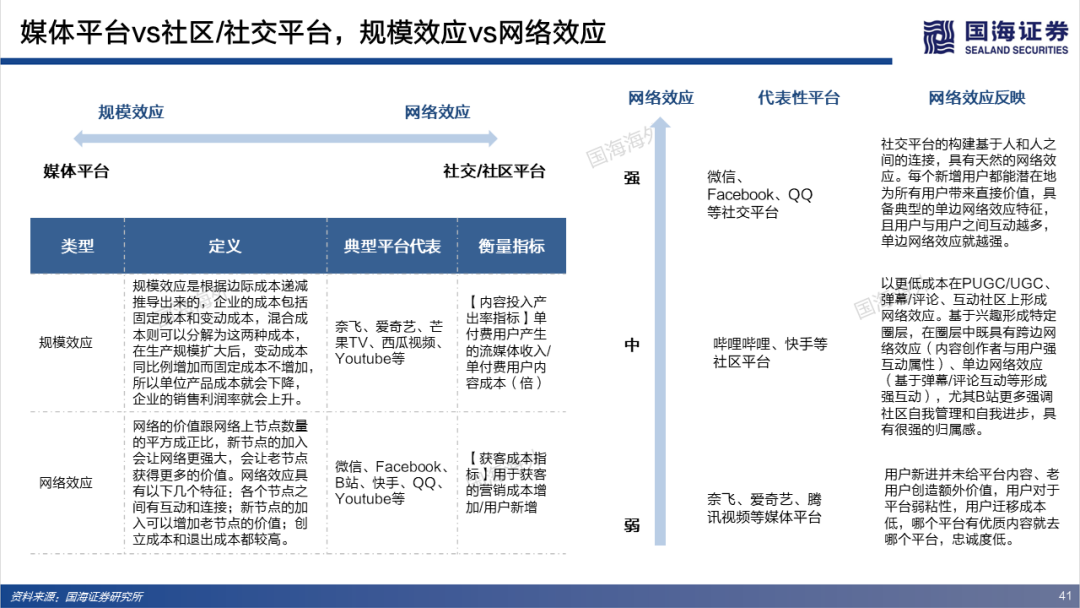
Task: Click the source note 资料来源：国海证券研究所
Action: (76, 596)
